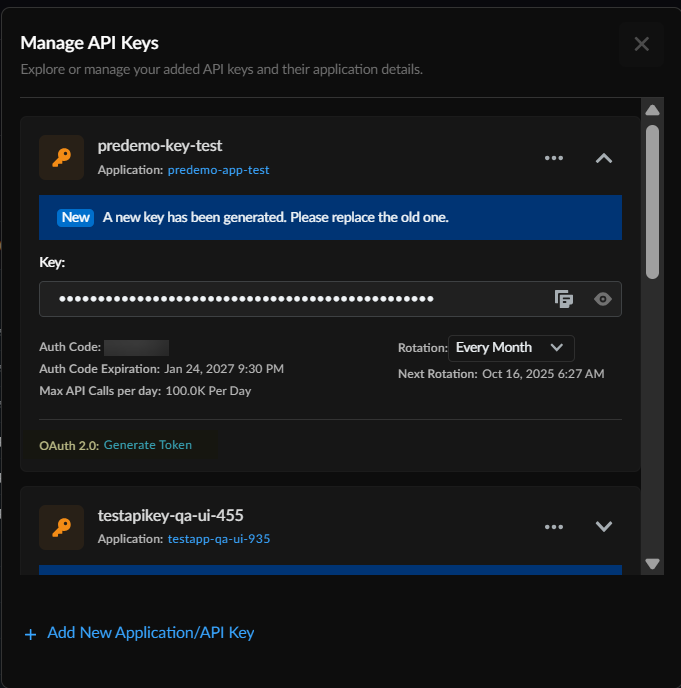Open the Rotation Every Month dropdown
This screenshot has width=681, height=688.
point(511,348)
